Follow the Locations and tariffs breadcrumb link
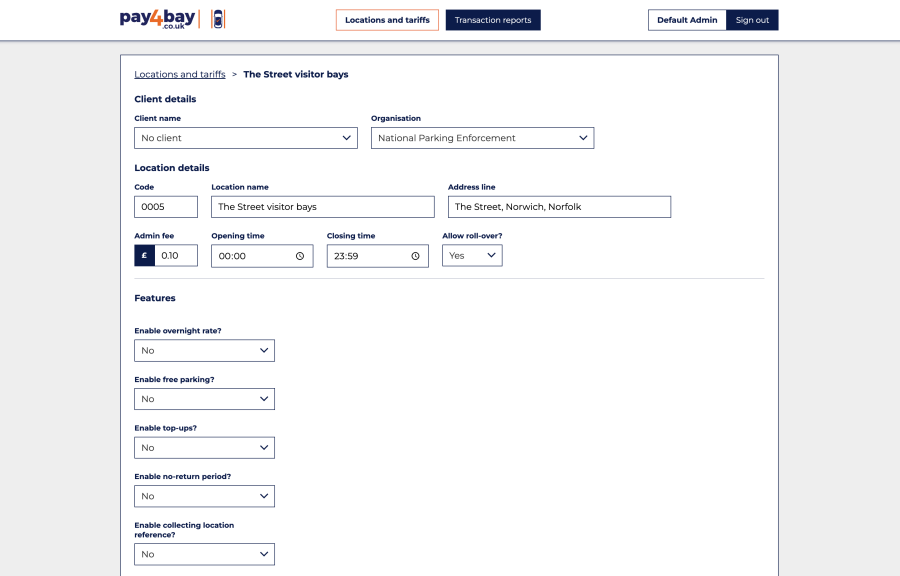900x576 pixels. click(180, 74)
